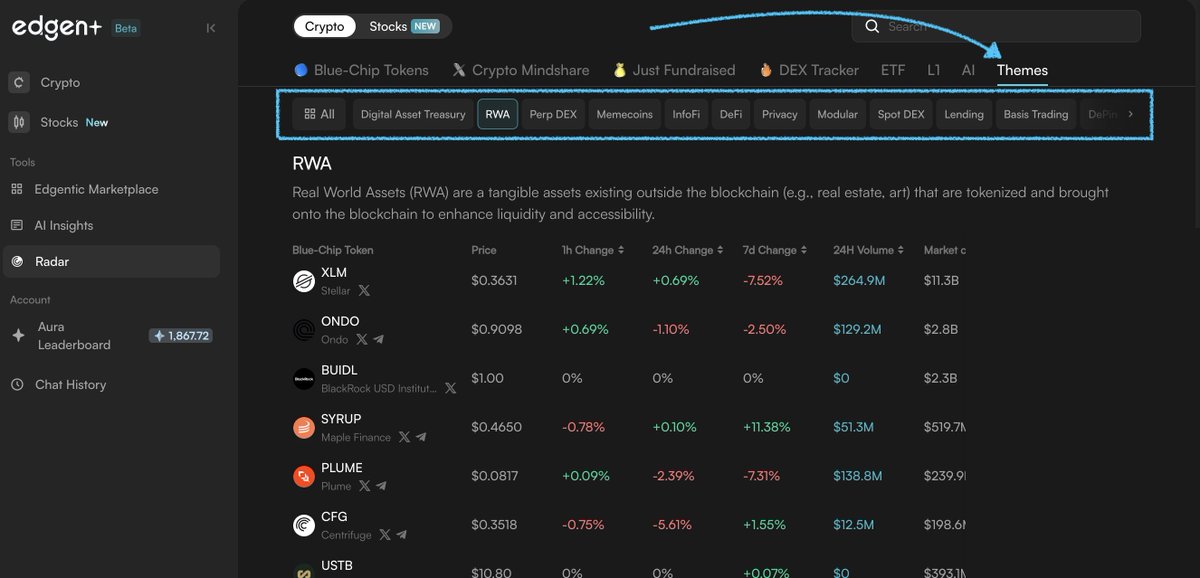Click the XLM Stellar token logo
The width and height of the screenshot is (1200, 578).
[x=304, y=281]
